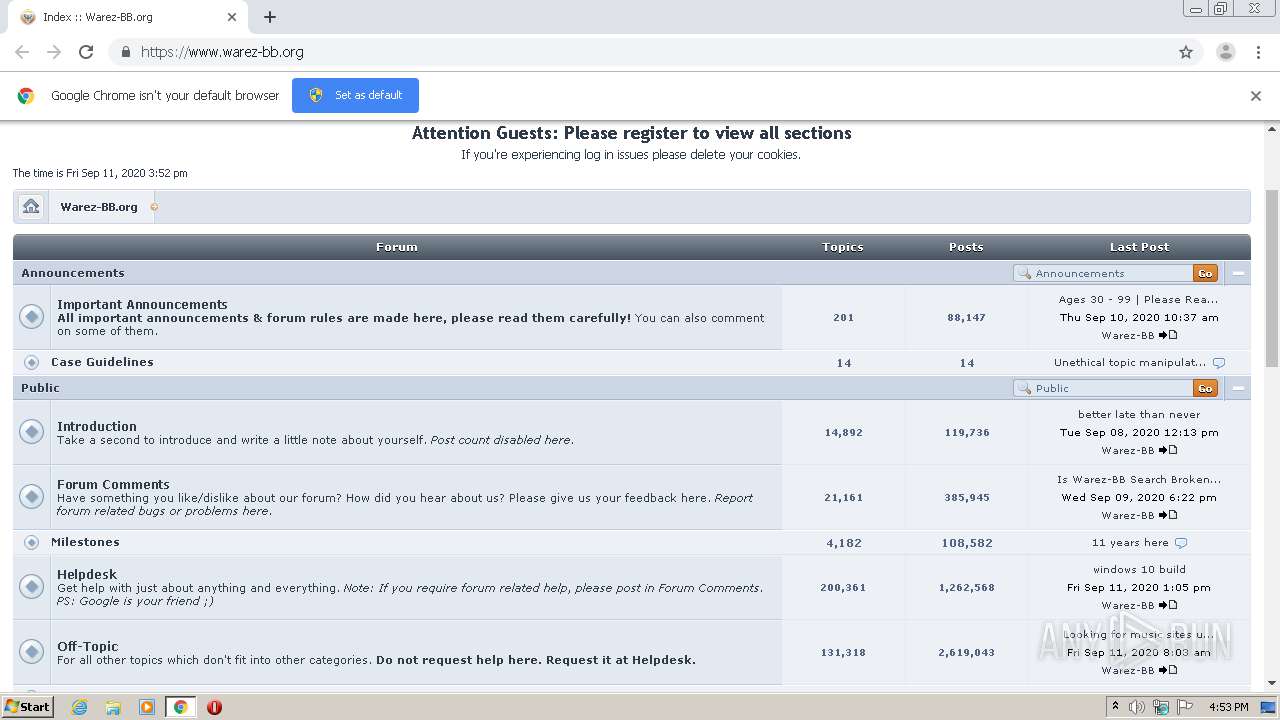View site security lock info

(x=125, y=52)
